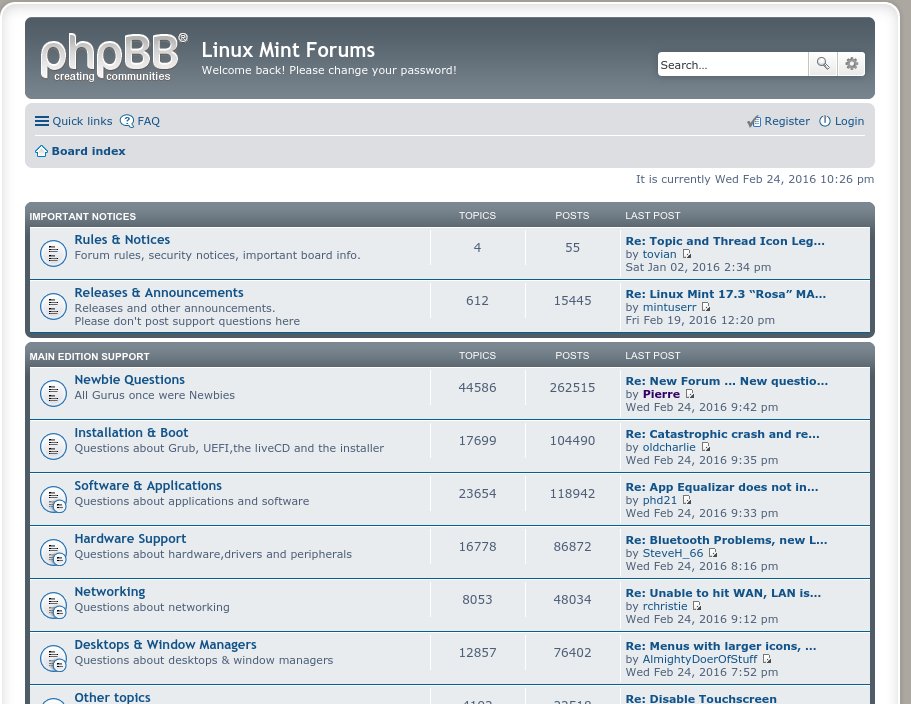Open the Rules & Notices forum

point(122,239)
